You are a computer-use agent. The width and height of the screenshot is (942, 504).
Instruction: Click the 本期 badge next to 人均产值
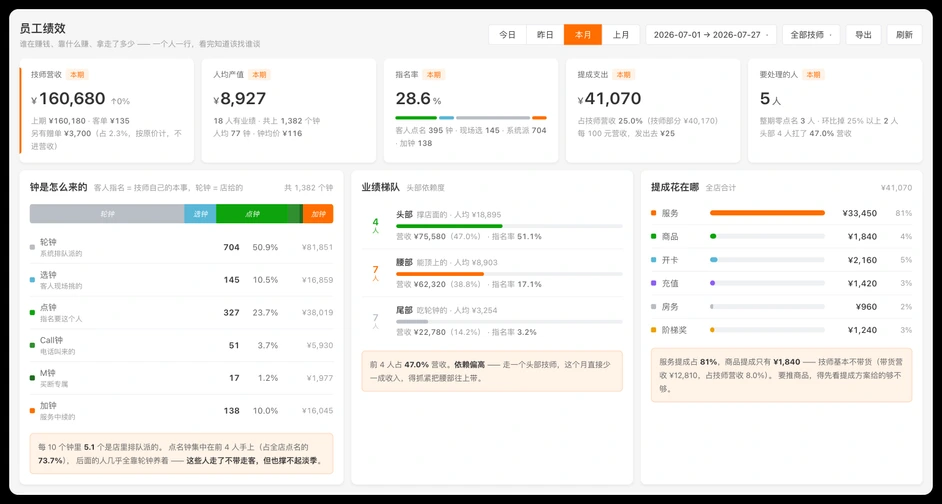[259, 75]
